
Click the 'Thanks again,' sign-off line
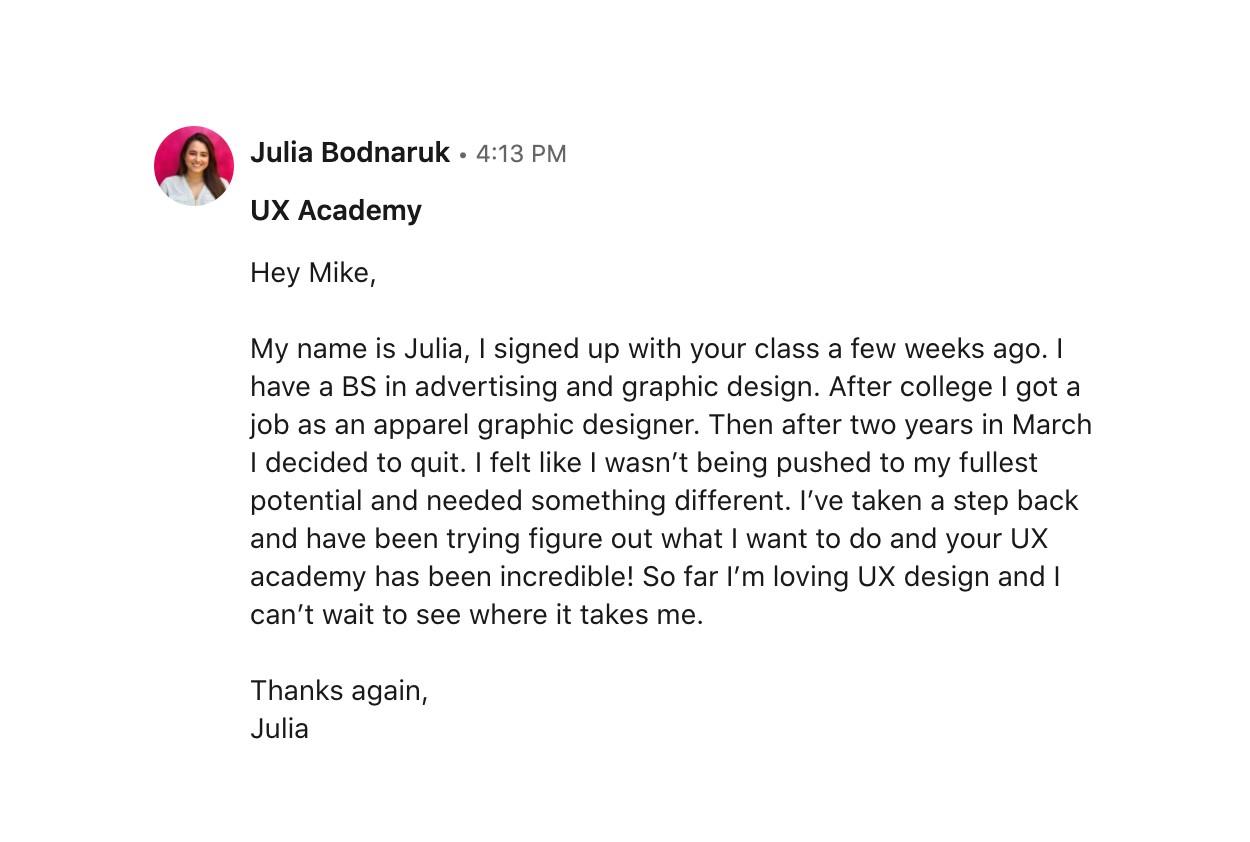[x=339, y=692]
